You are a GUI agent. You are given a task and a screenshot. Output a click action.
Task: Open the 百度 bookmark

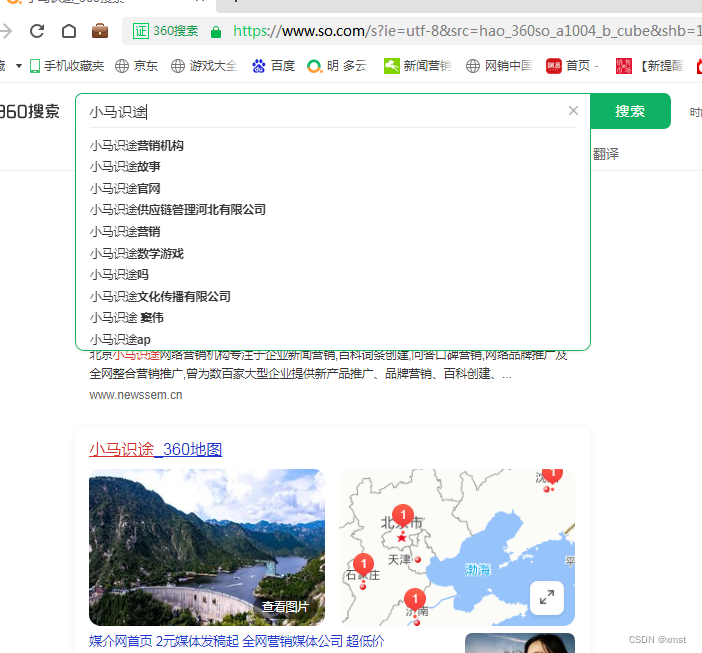pos(273,66)
